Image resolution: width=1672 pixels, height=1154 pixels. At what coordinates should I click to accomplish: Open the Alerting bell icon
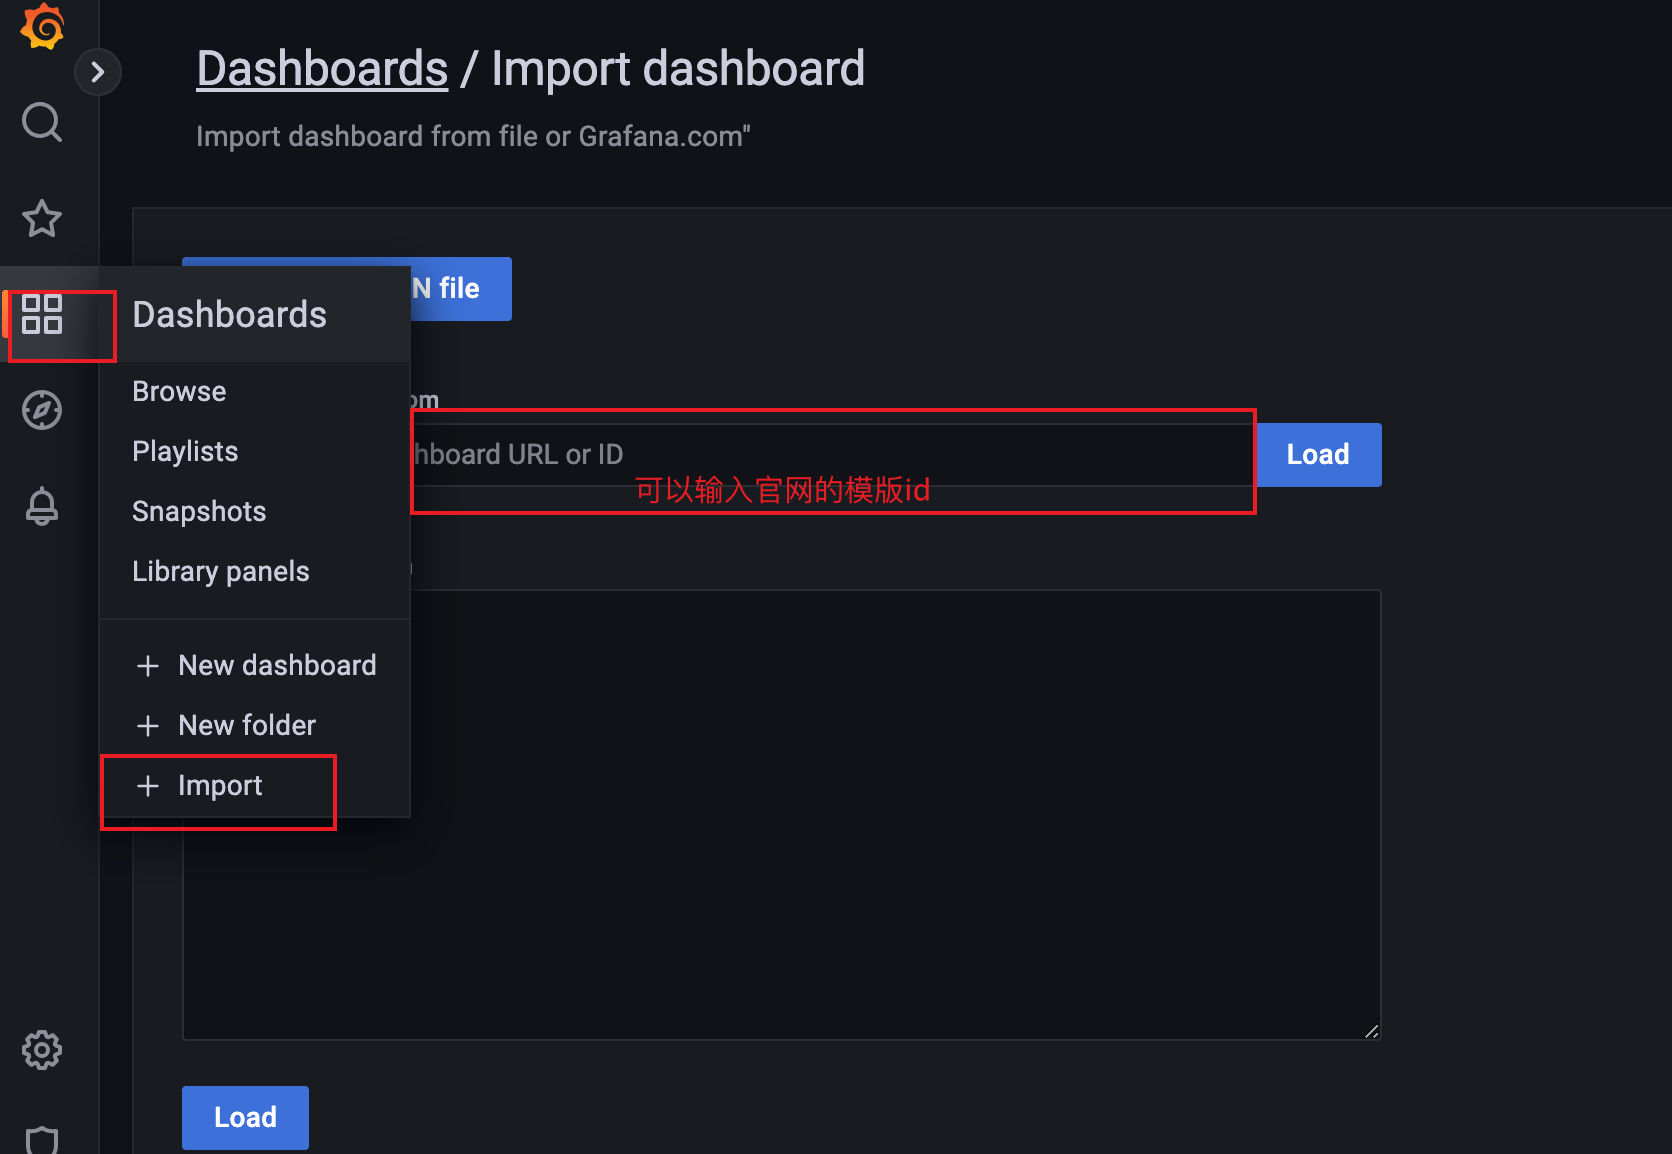pyautogui.click(x=42, y=506)
